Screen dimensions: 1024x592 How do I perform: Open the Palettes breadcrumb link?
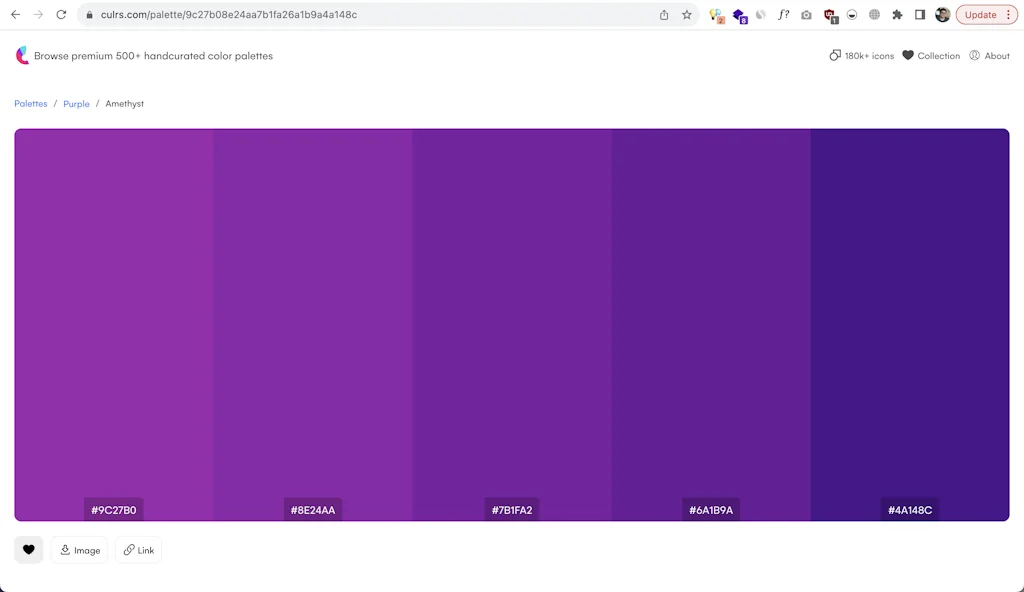click(x=30, y=103)
